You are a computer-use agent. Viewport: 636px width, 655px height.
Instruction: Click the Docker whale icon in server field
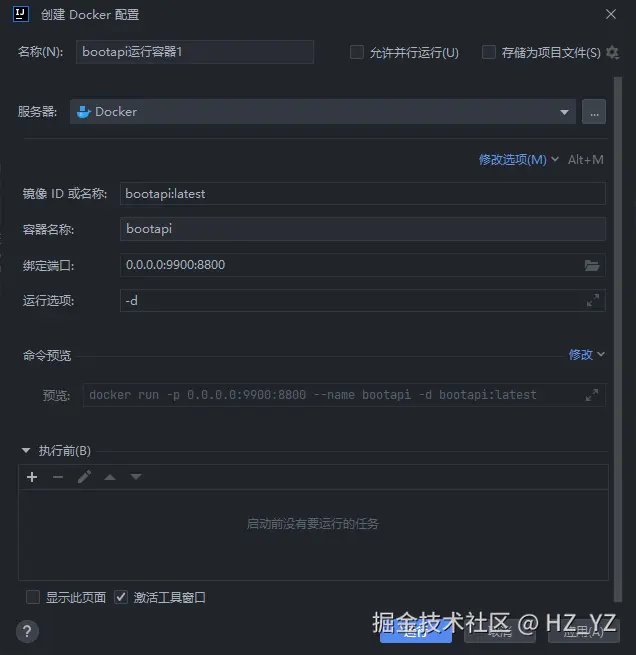pos(84,112)
